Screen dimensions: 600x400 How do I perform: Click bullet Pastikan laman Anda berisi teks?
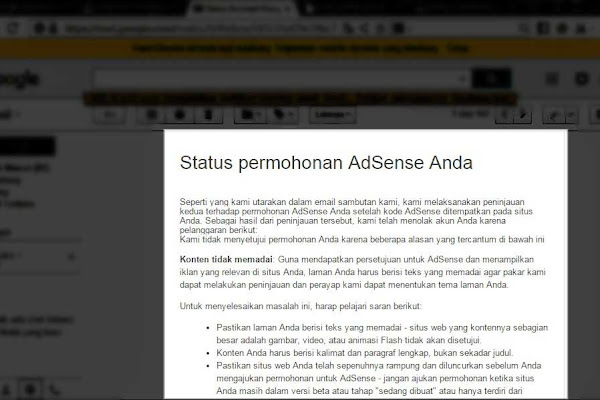[x=382, y=328]
